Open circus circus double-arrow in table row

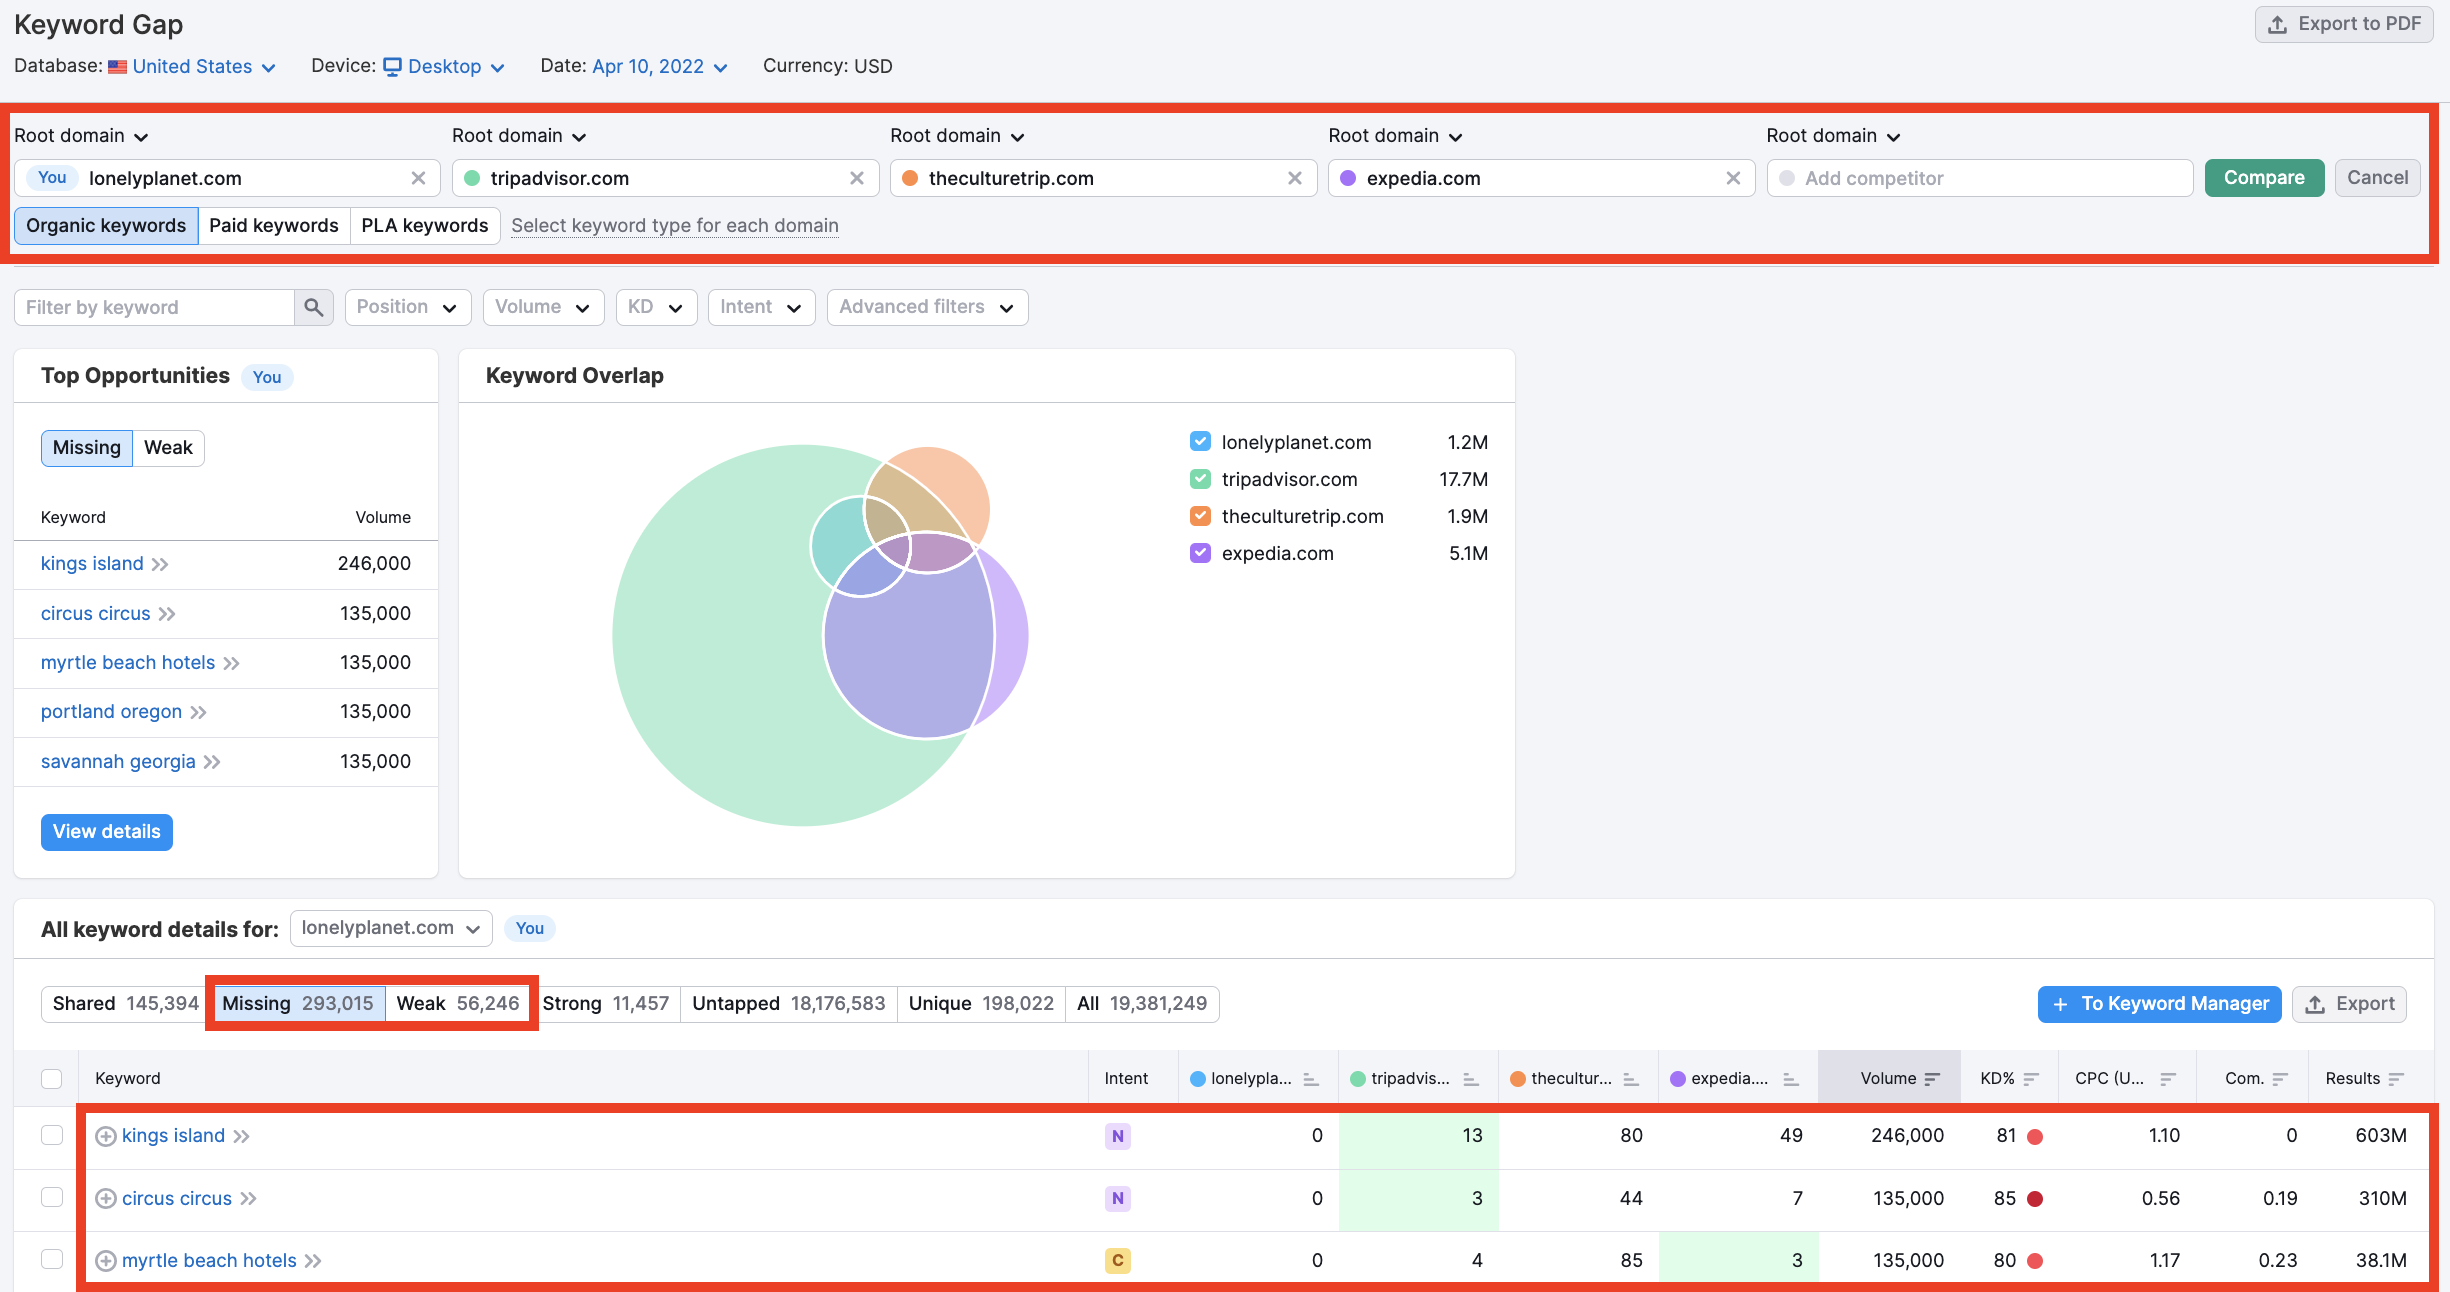click(x=248, y=1198)
